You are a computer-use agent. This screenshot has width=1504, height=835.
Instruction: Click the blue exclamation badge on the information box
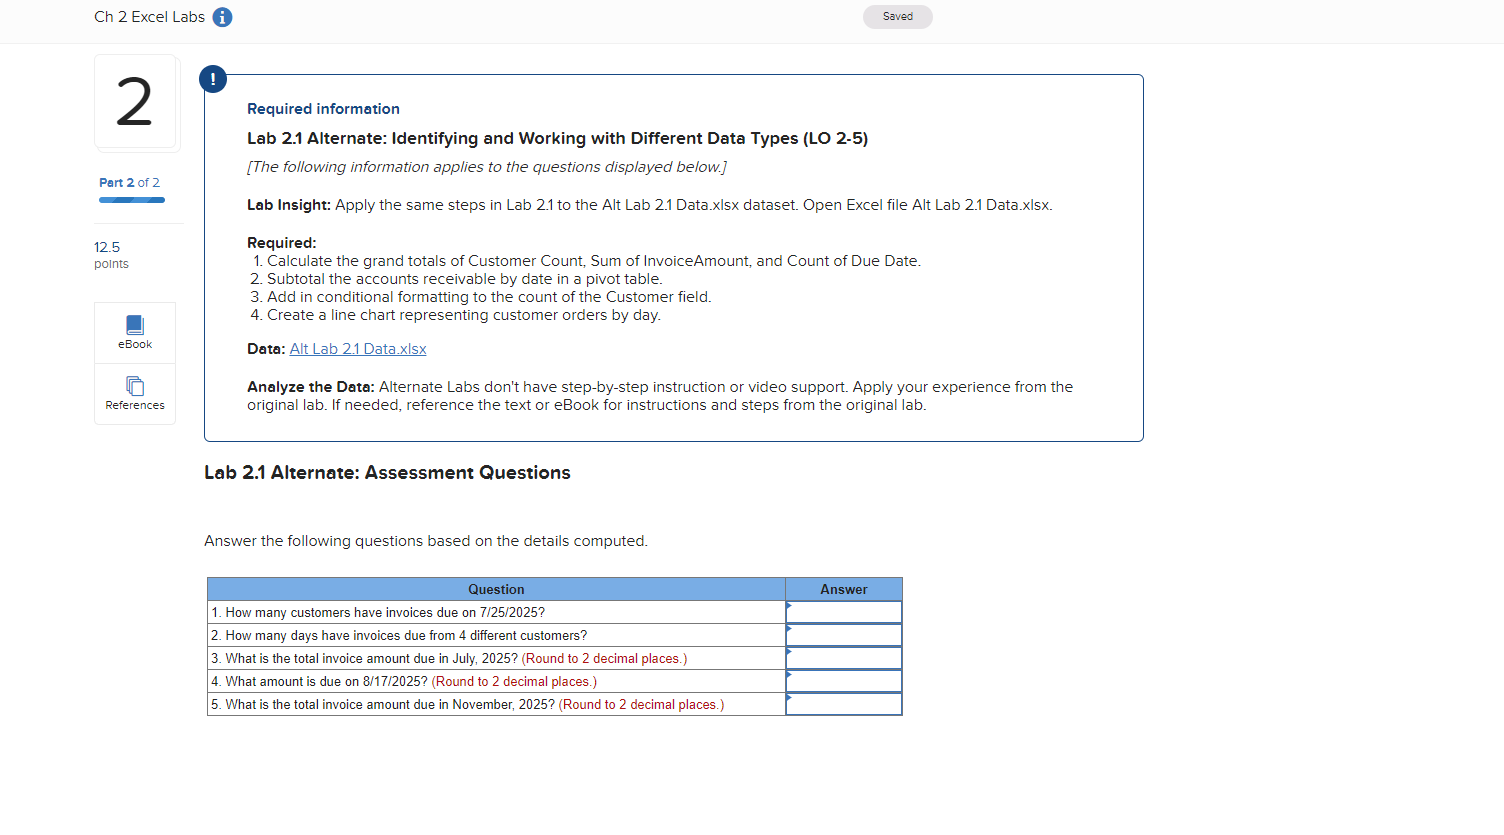pos(213,78)
